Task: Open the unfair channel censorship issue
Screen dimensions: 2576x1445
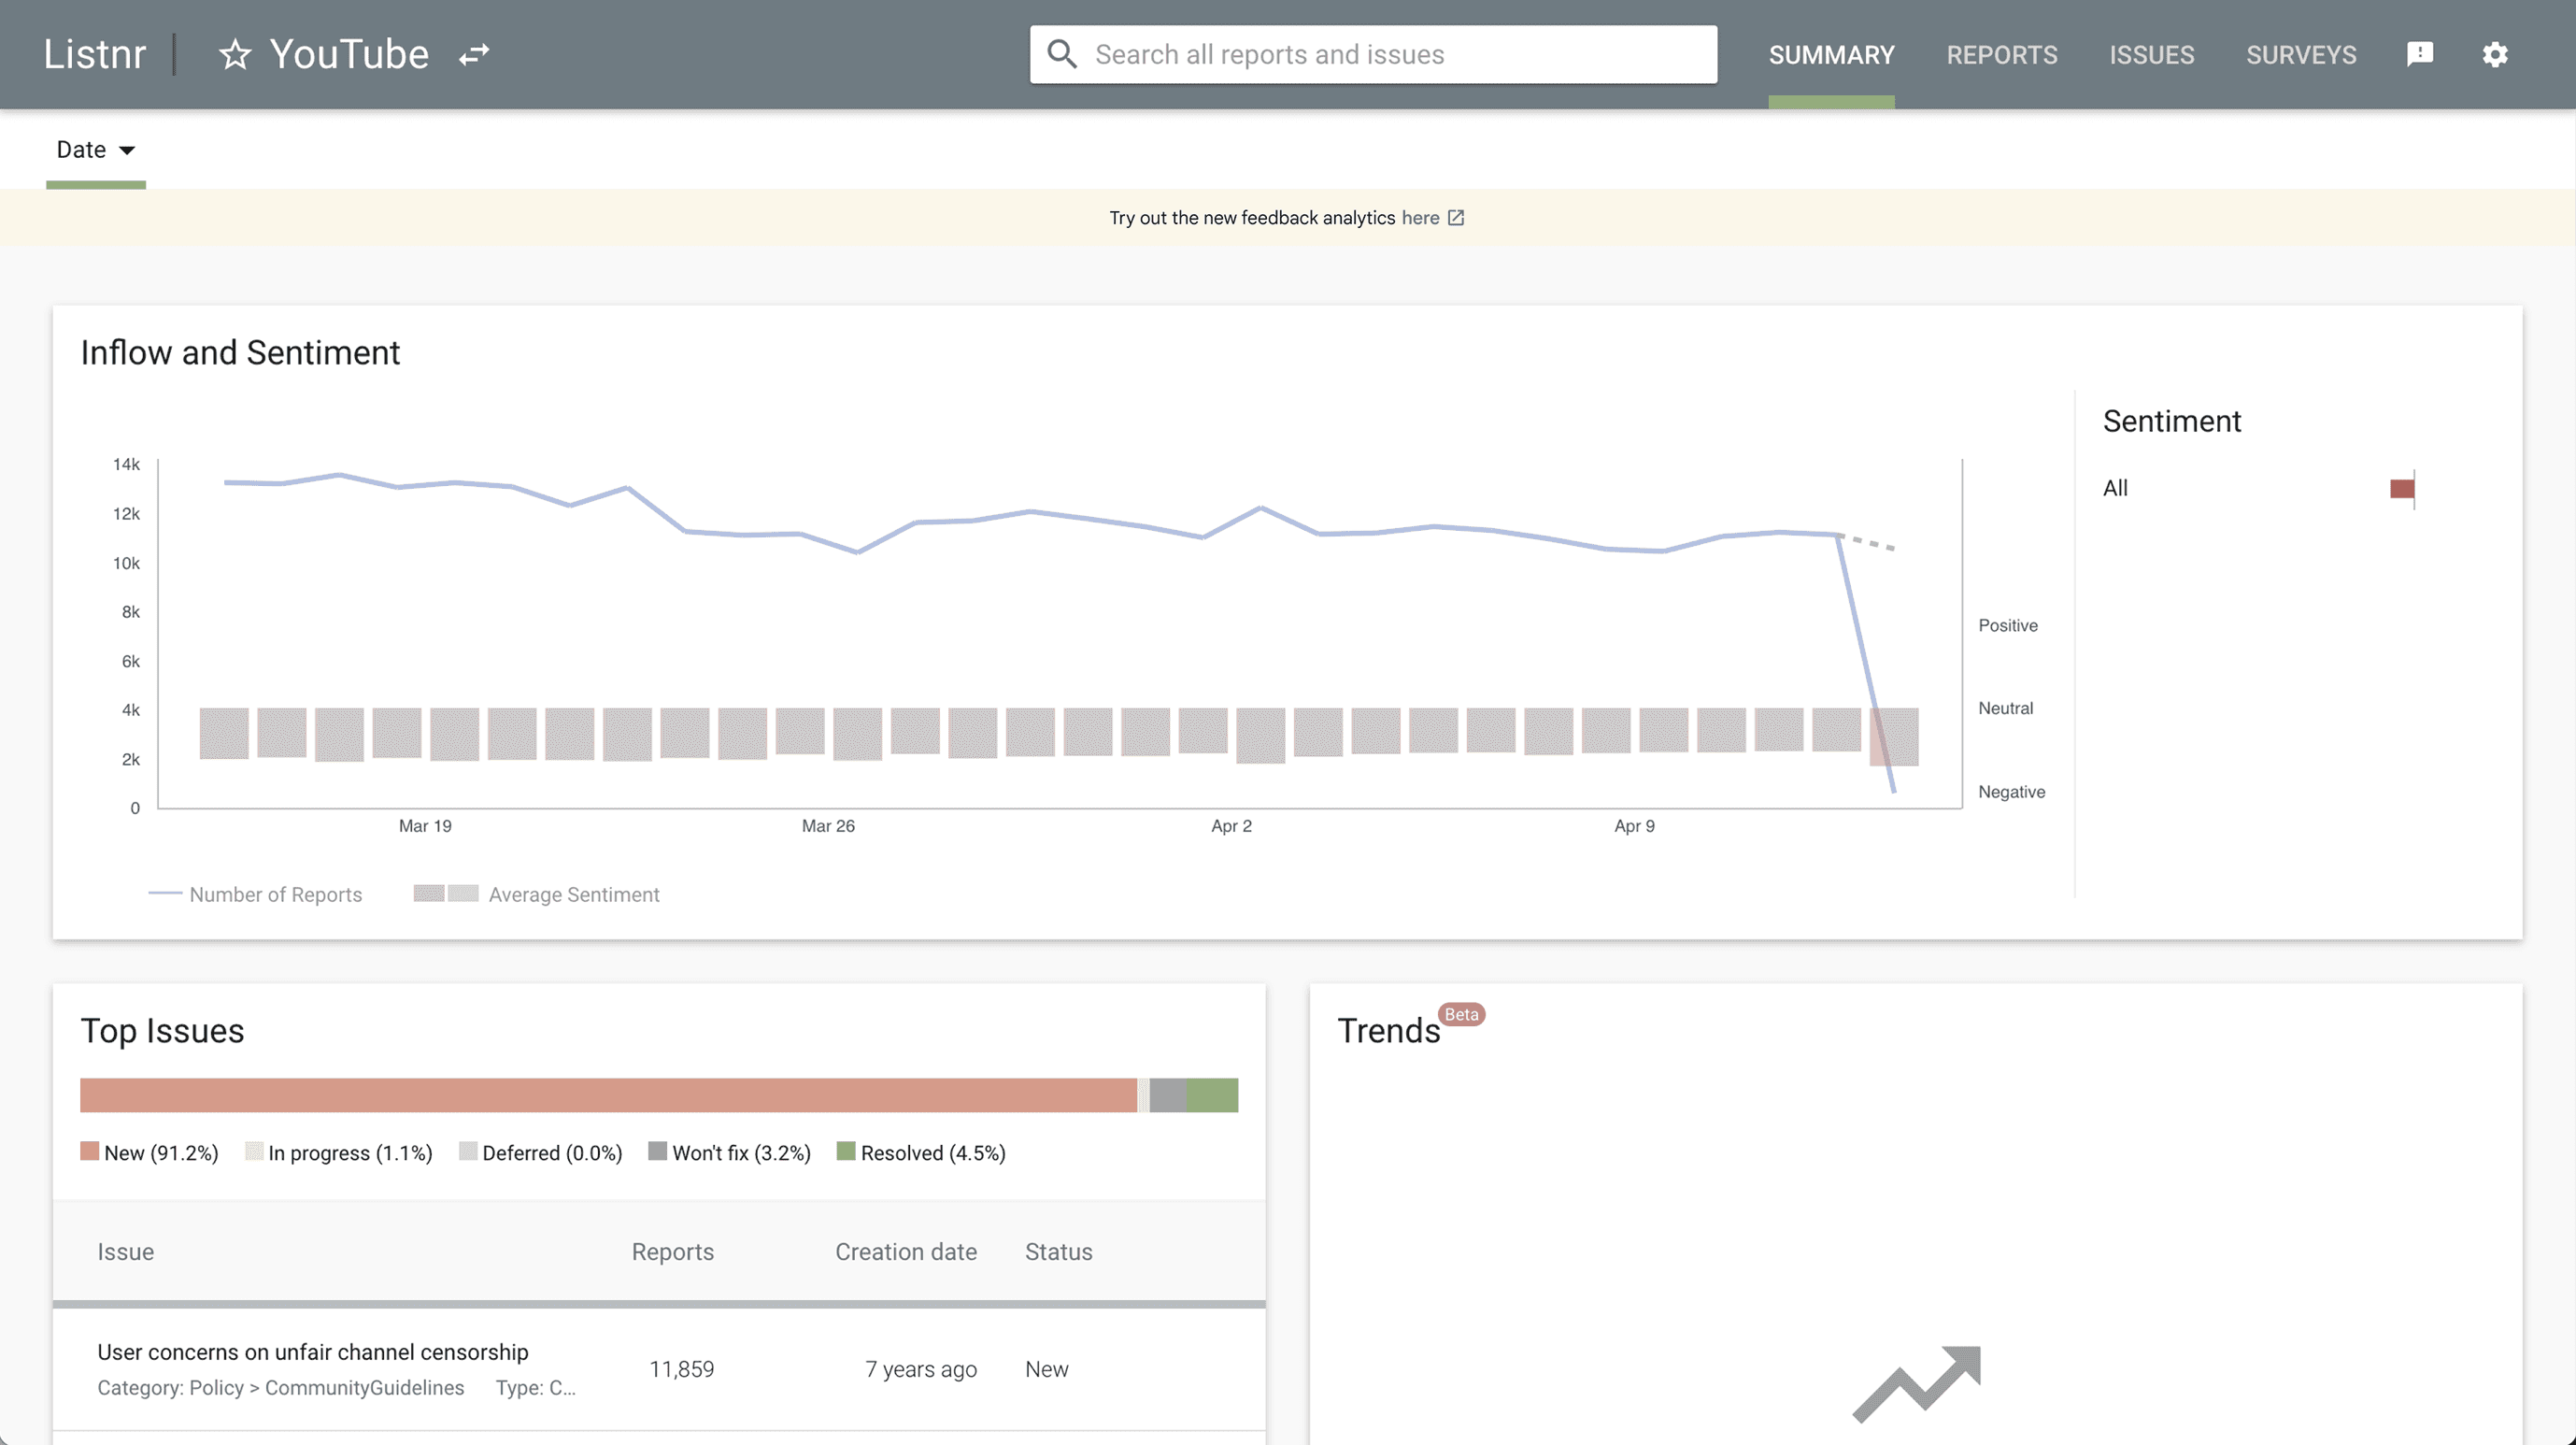Action: click(x=313, y=1352)
